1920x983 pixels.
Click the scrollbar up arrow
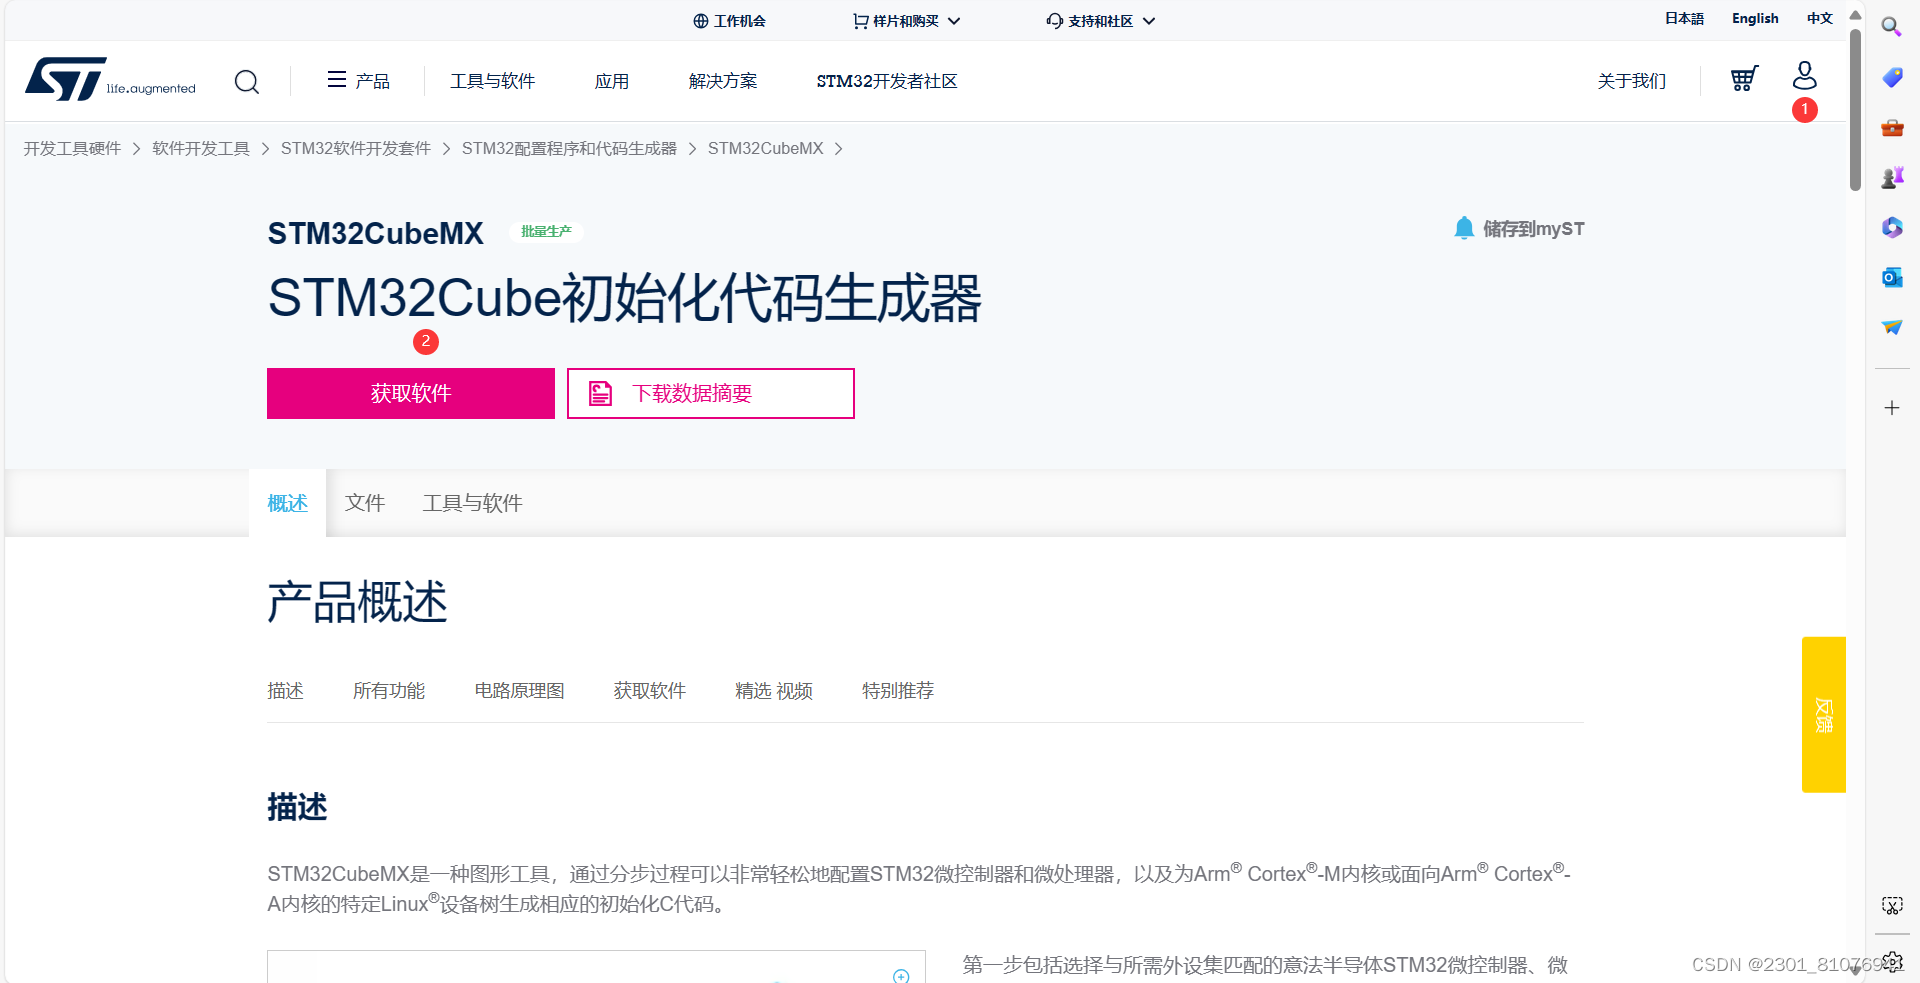pyautogui.click(x=1855, y=15)
